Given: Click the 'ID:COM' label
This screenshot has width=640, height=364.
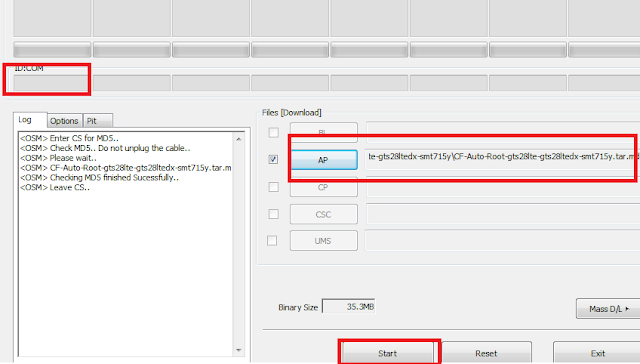Looking at the screenshot, I should click(x=29, y=69).
